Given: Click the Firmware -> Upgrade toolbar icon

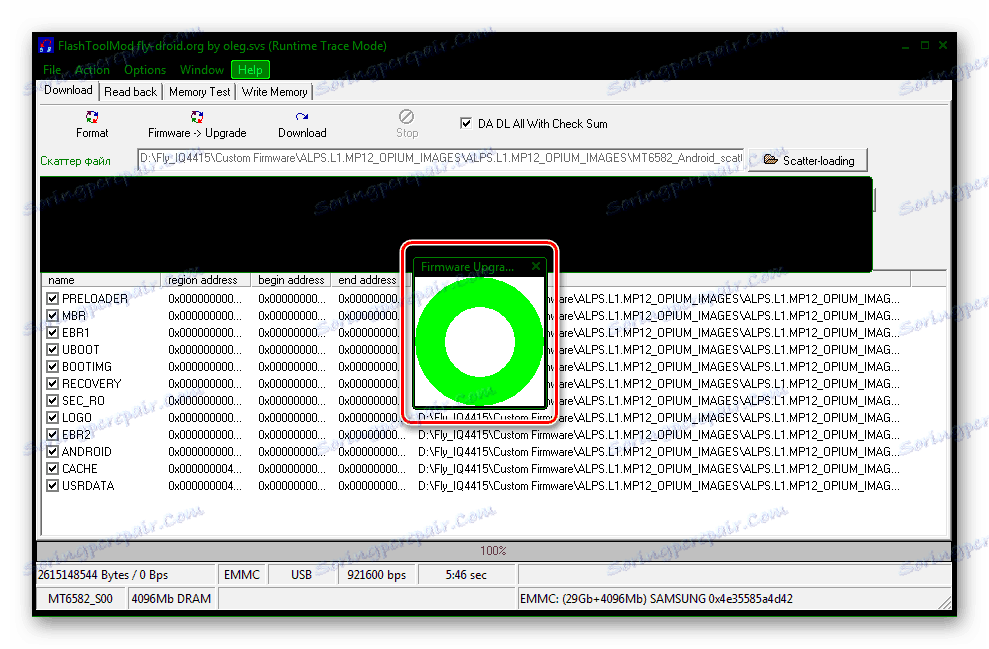Looking at the screenshot, I should pyautogui.click(x=197, y=117).
